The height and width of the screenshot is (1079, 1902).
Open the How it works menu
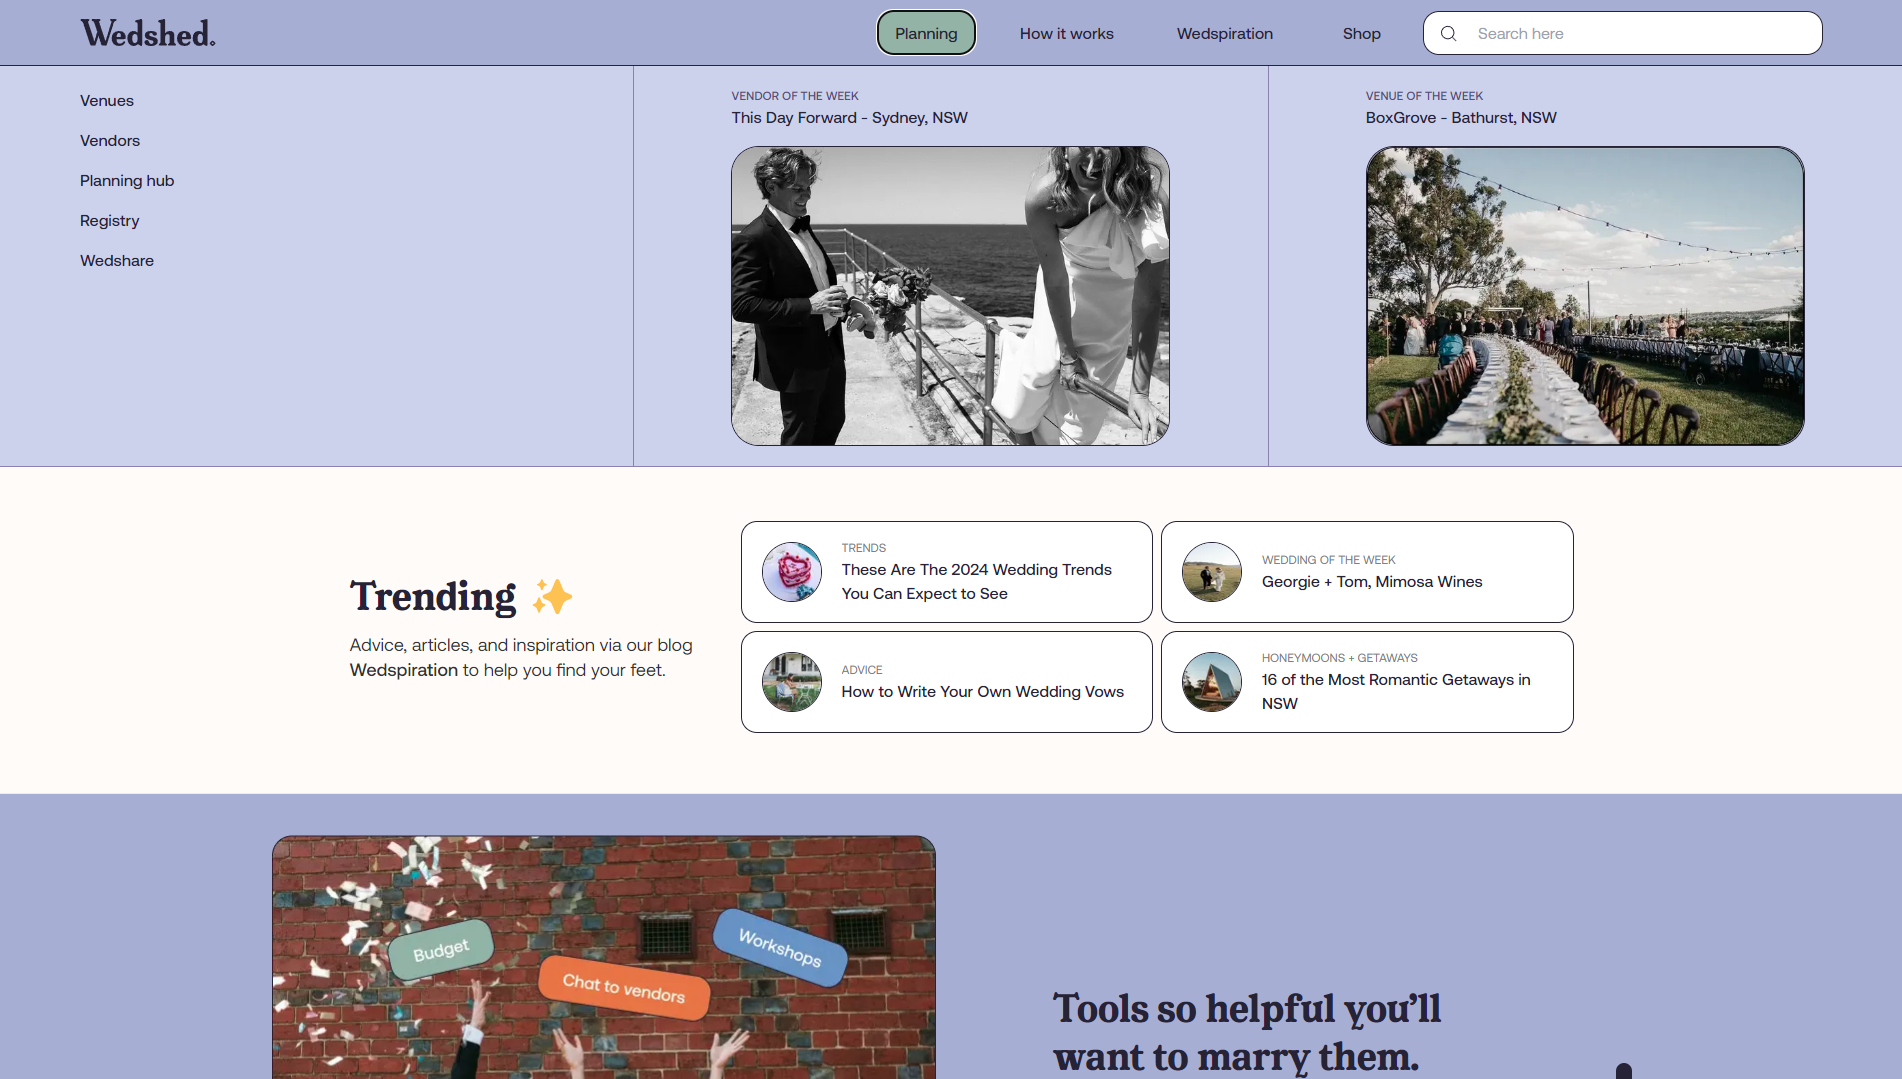tap(1066, 33)
